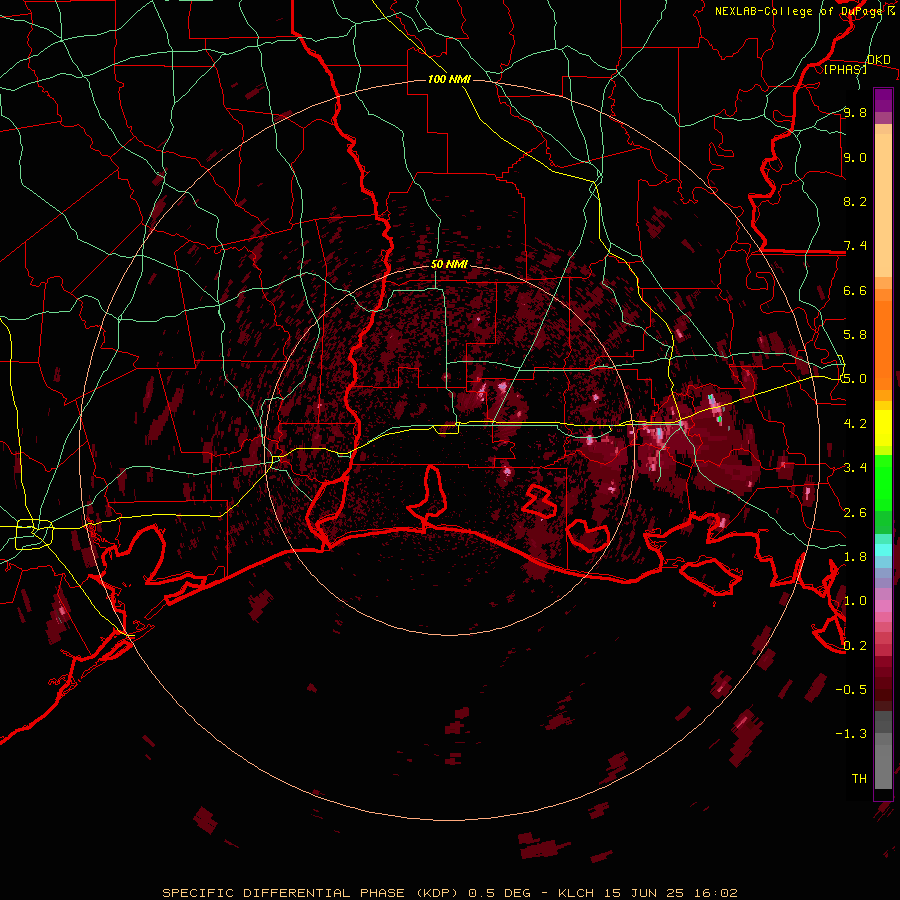Click the "TH" label on the color scale
Image resolution: width=900 pixels, height=900 pixels.
[x=859, y=779]
